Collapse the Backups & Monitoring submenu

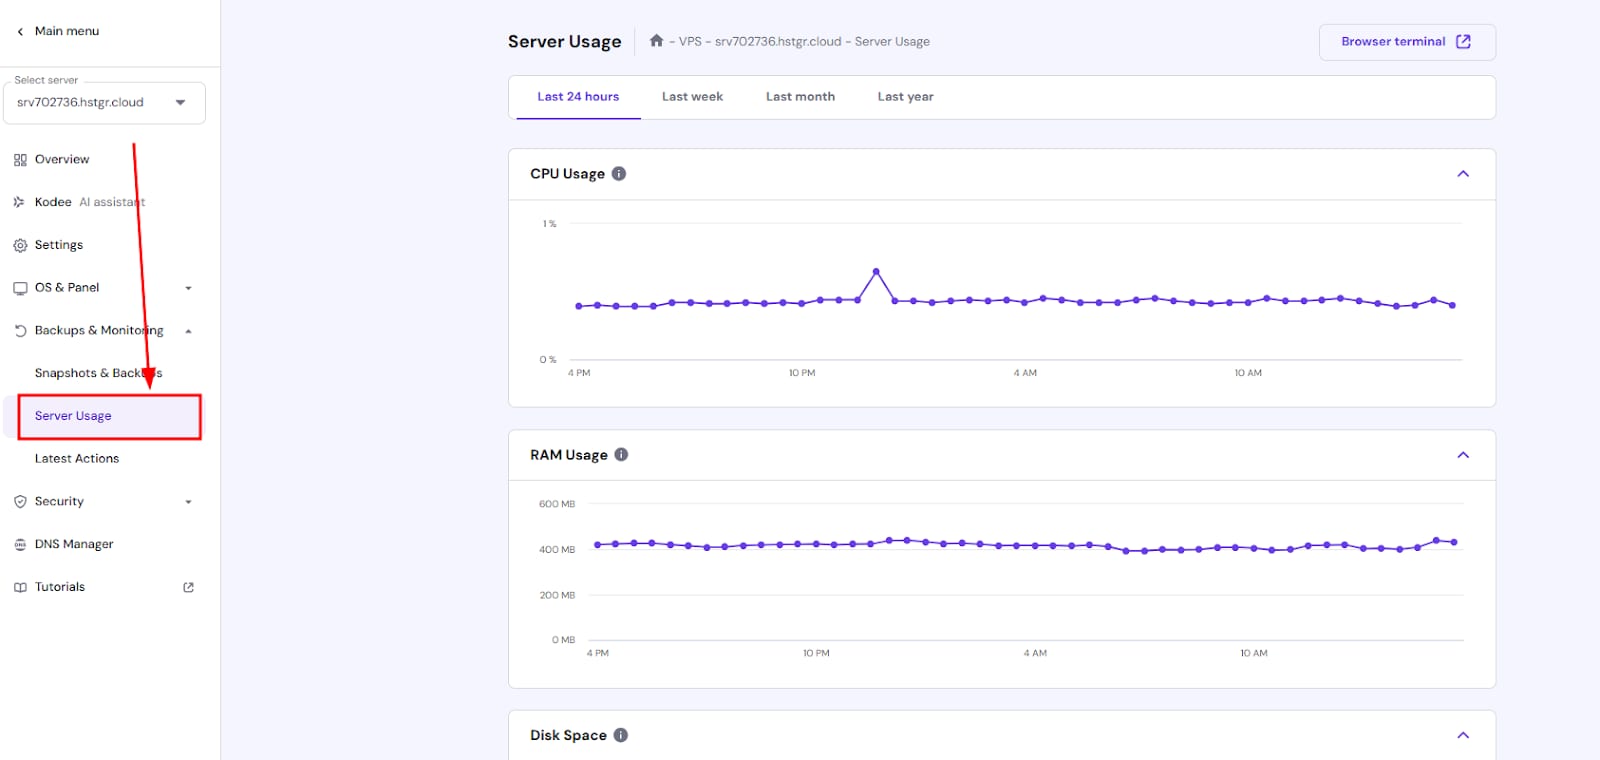188,331
